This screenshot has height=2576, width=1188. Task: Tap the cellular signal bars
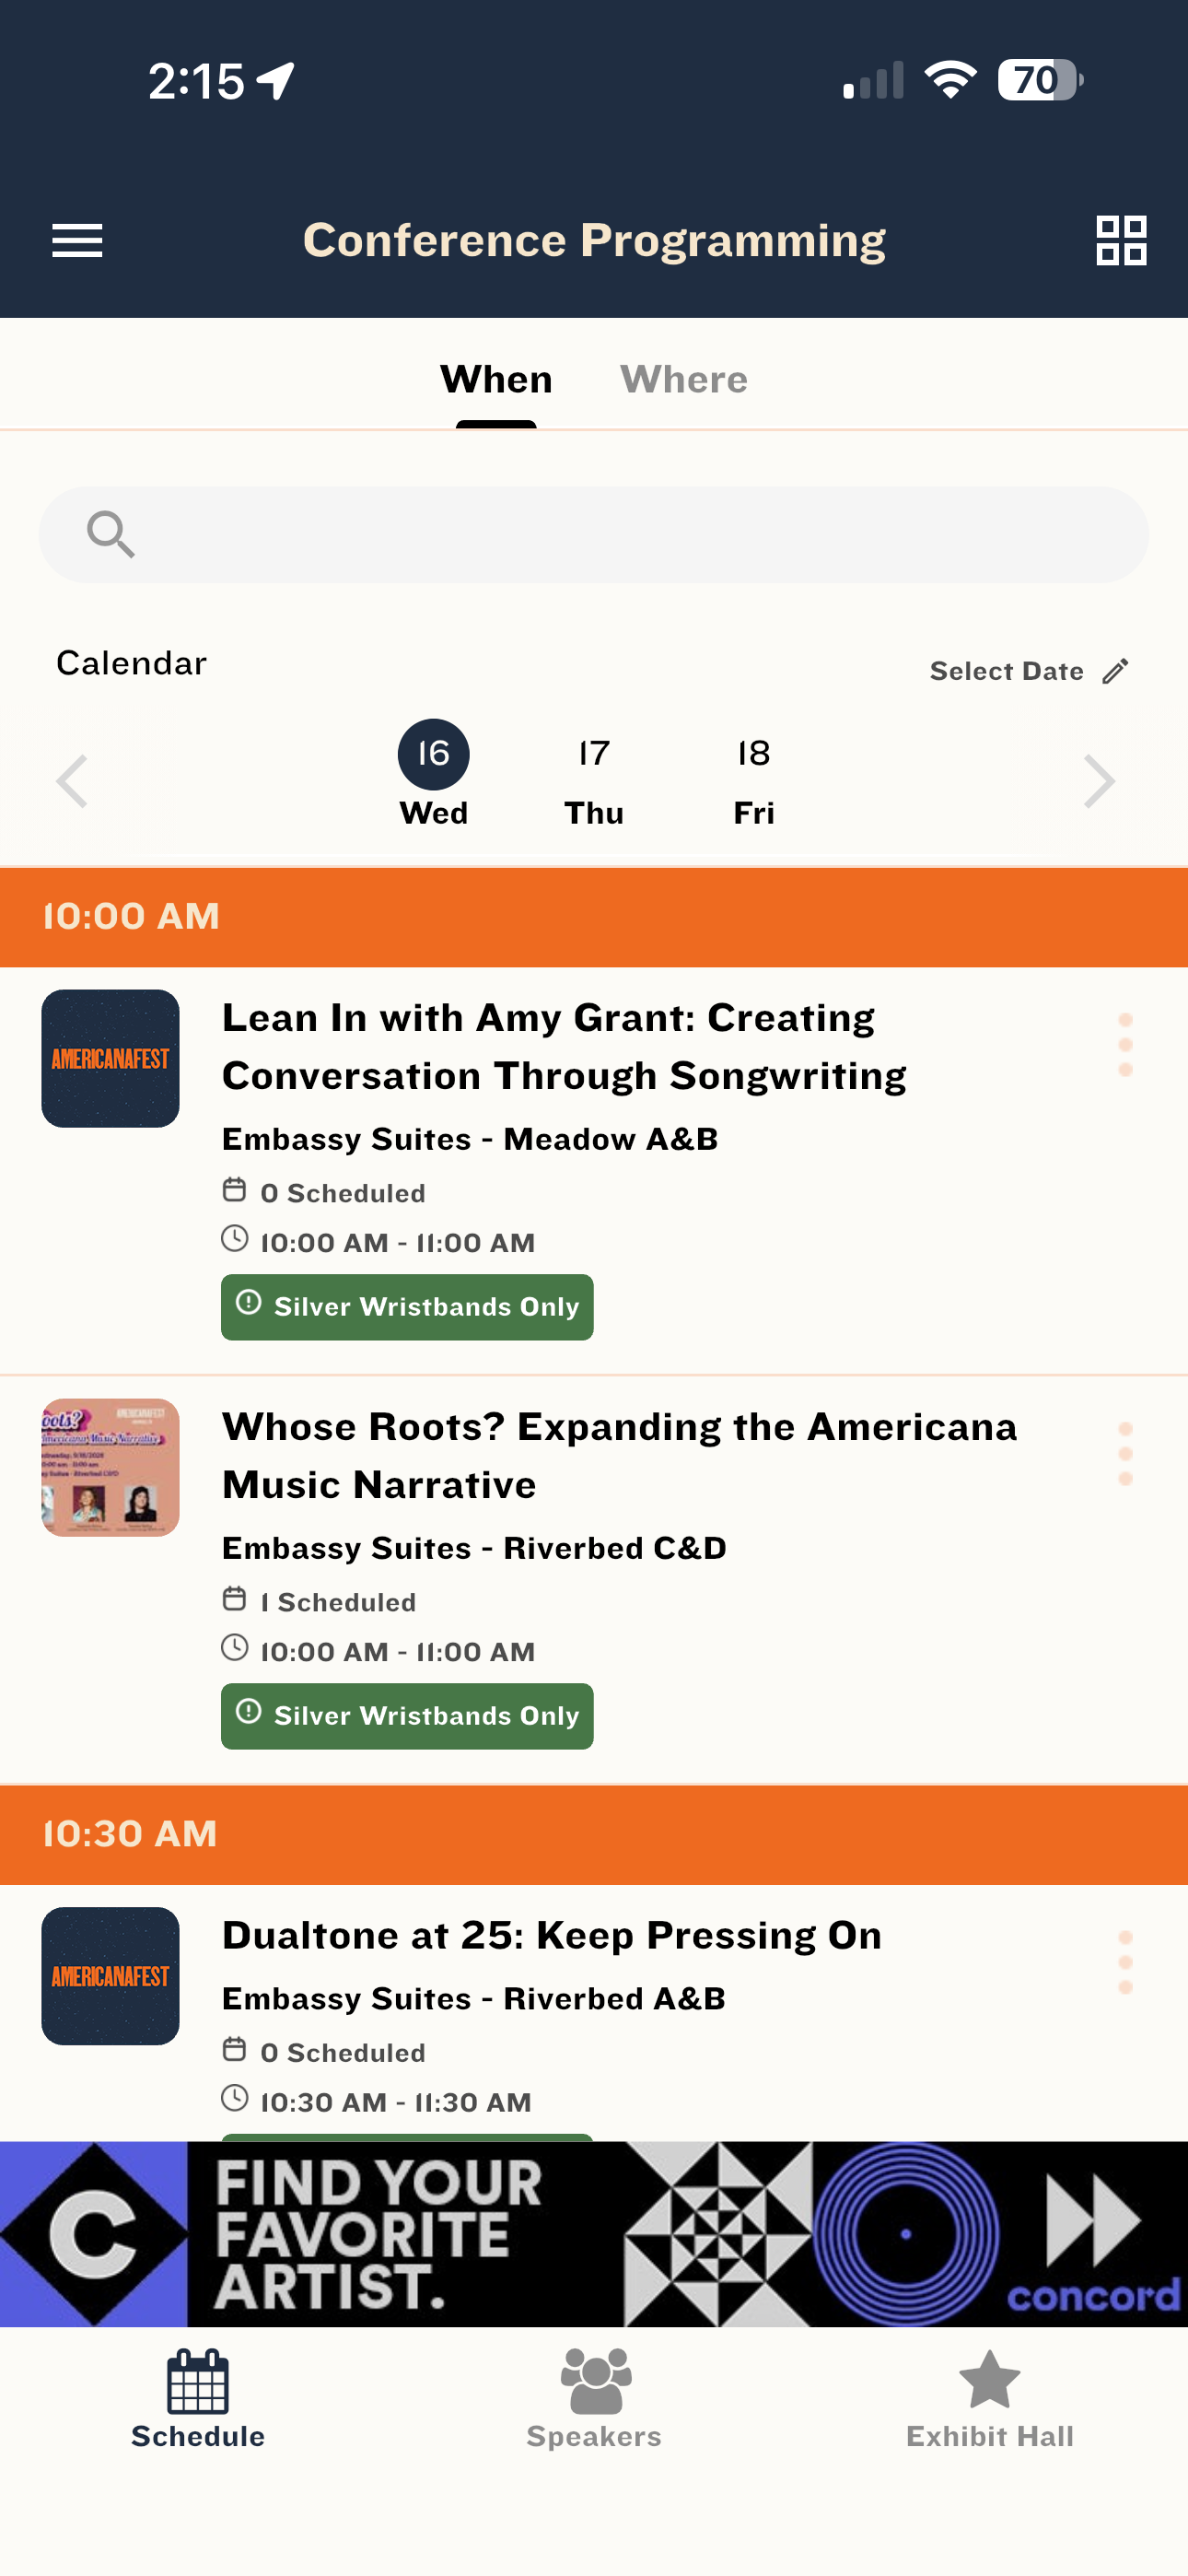pos(873,81)
